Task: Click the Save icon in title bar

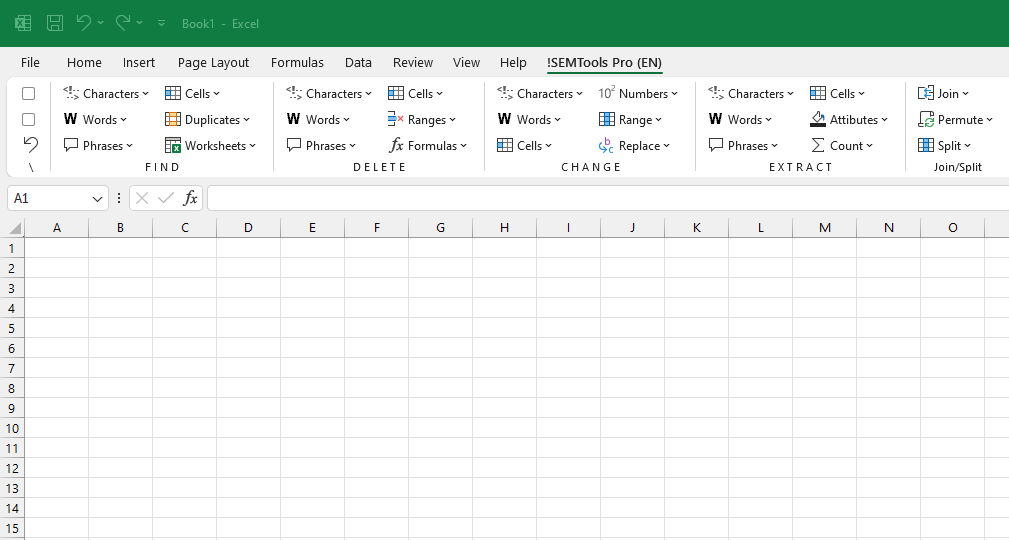Action: 55,23
